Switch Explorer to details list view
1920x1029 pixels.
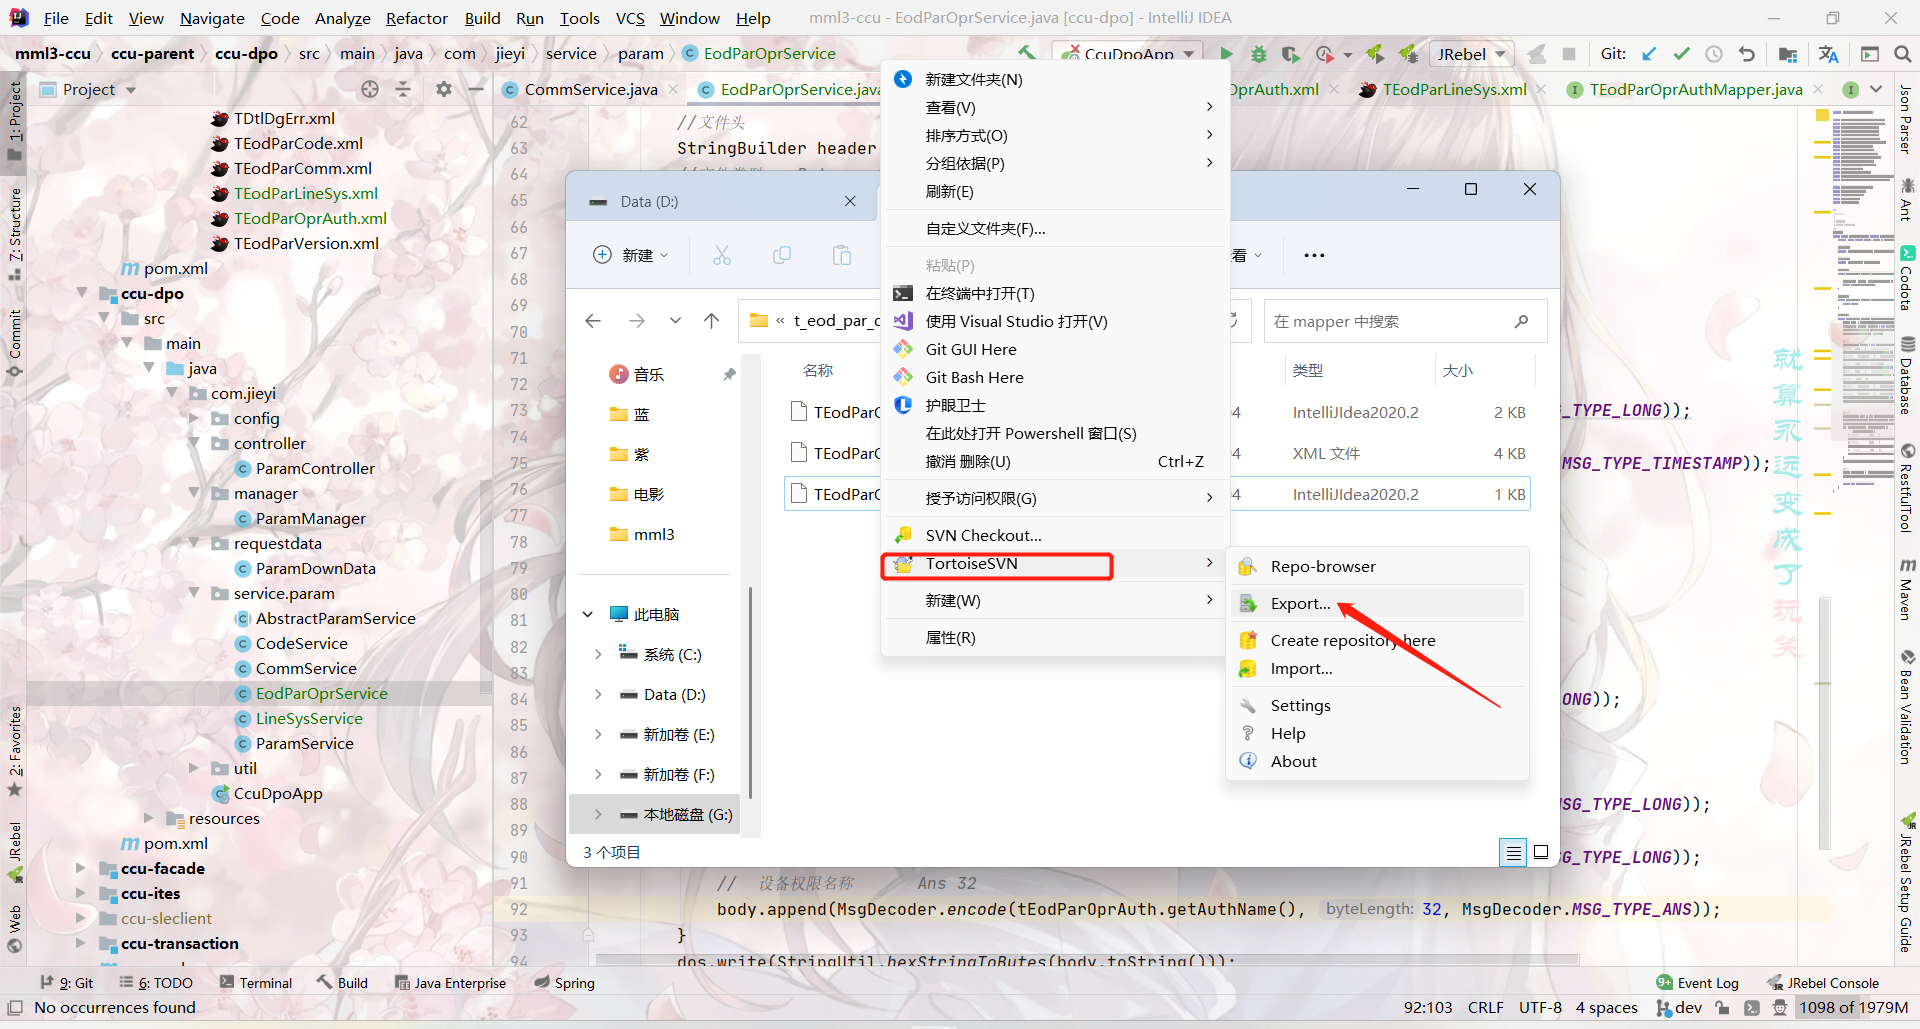pos(1513,853)
